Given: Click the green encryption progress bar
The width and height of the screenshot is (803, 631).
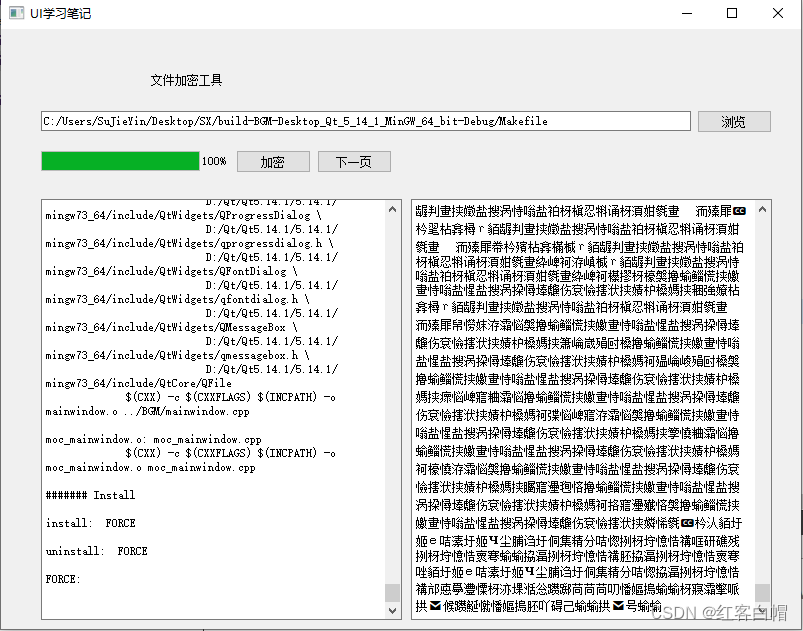Looking at the screenshot, I should pos(120,161).
